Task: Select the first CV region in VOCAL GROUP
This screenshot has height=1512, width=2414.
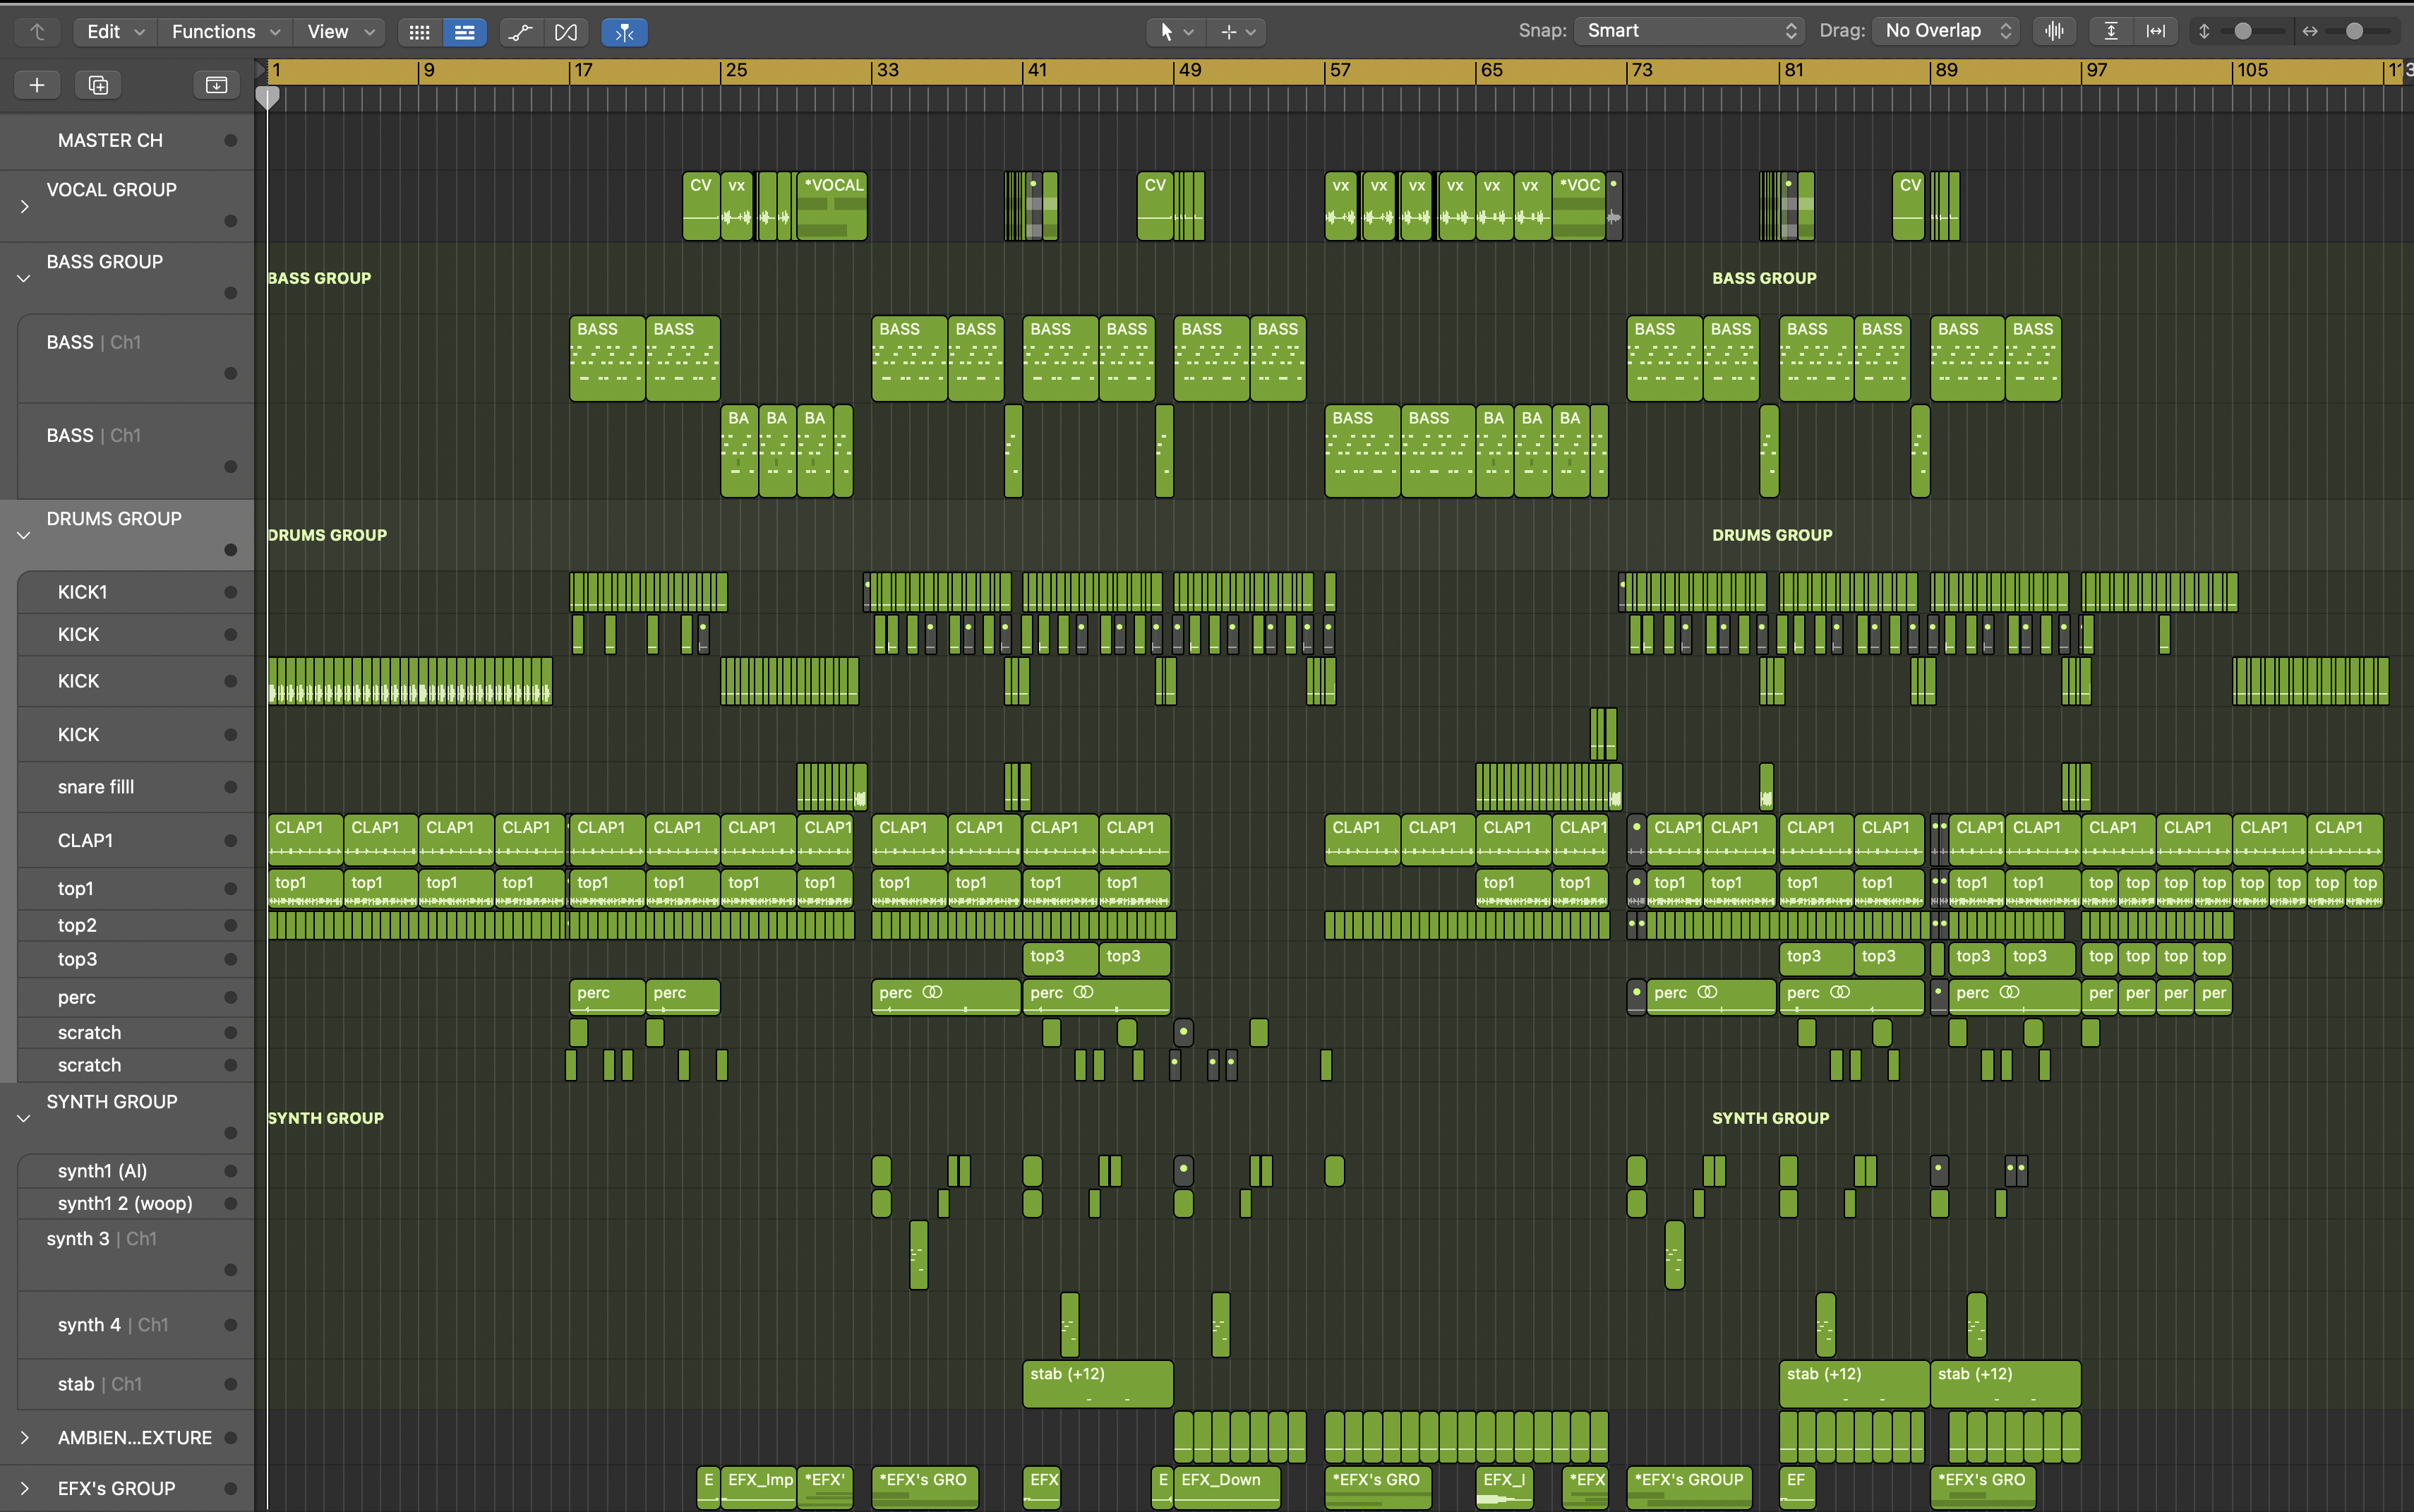Action: 701,207
